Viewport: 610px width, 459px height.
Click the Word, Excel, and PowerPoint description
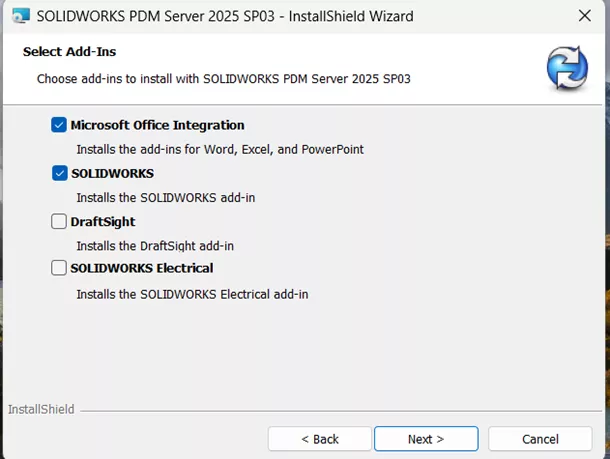pyautogui.click(x=219, y=149)
